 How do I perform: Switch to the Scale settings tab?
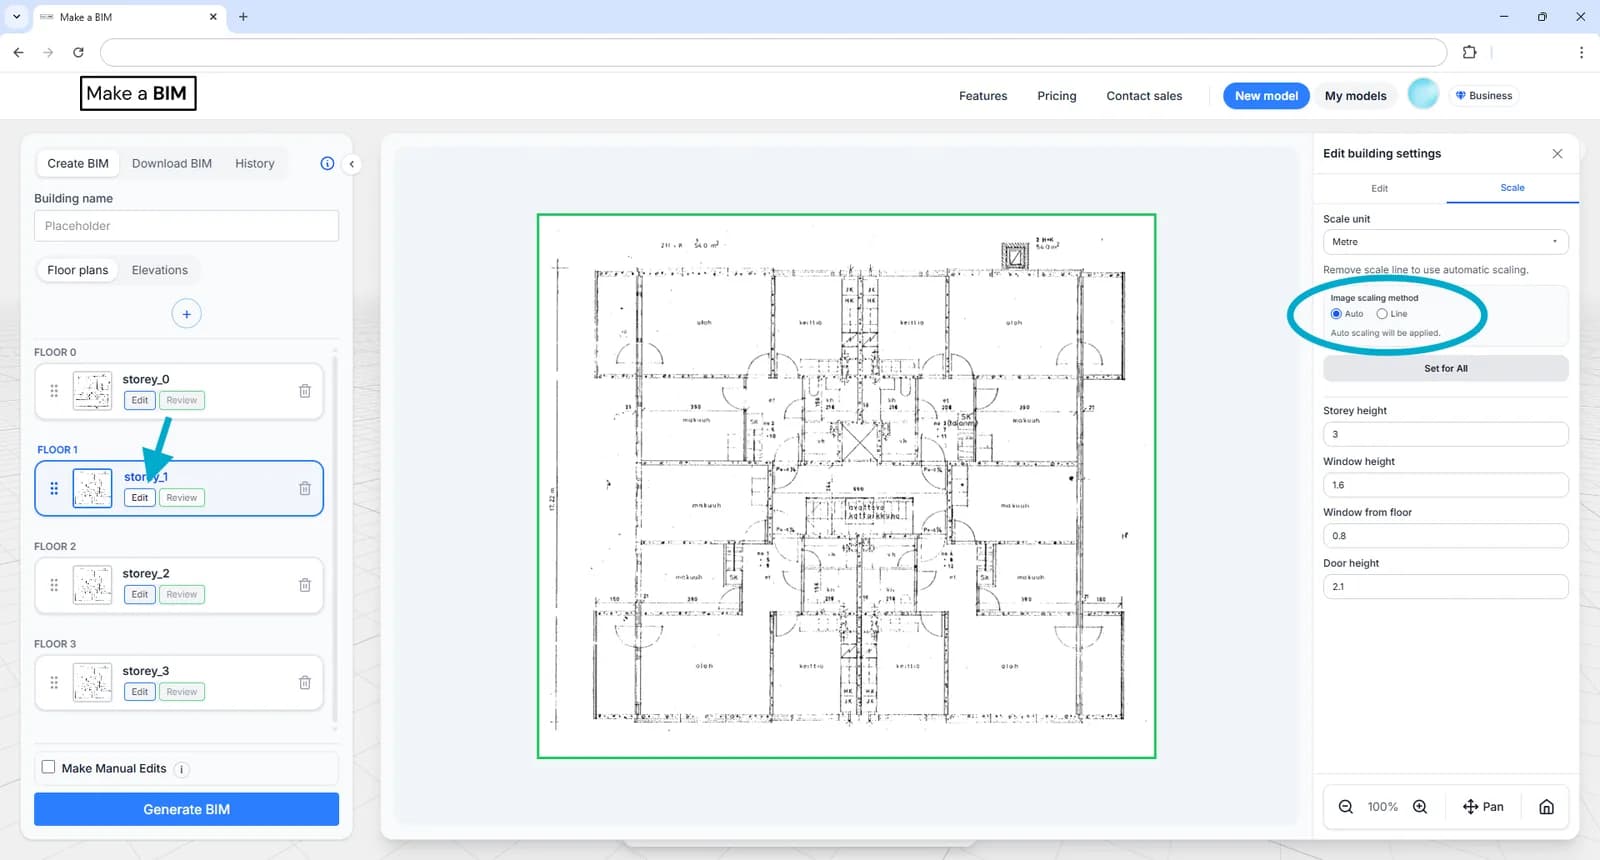(x=1512, y=188)
